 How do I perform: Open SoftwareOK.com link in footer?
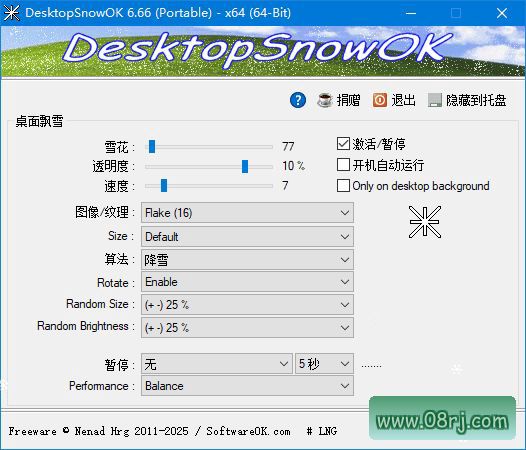pyautogui.click(x=248, y=431)
